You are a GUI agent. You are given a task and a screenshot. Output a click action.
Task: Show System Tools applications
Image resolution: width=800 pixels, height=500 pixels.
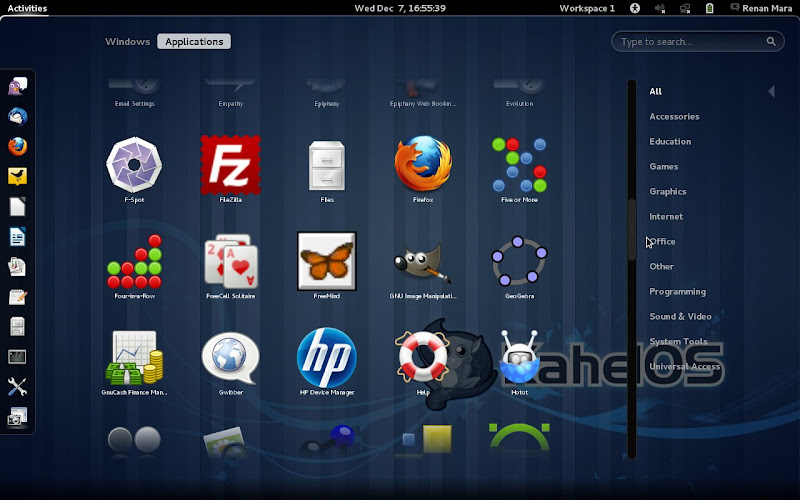click(678, 341)
